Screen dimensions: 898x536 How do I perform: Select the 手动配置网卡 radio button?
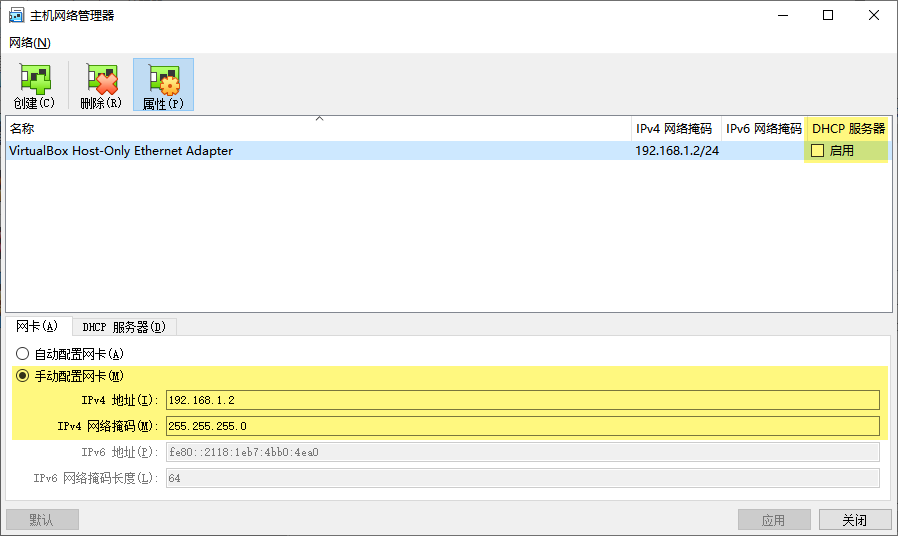click(23, 376)
